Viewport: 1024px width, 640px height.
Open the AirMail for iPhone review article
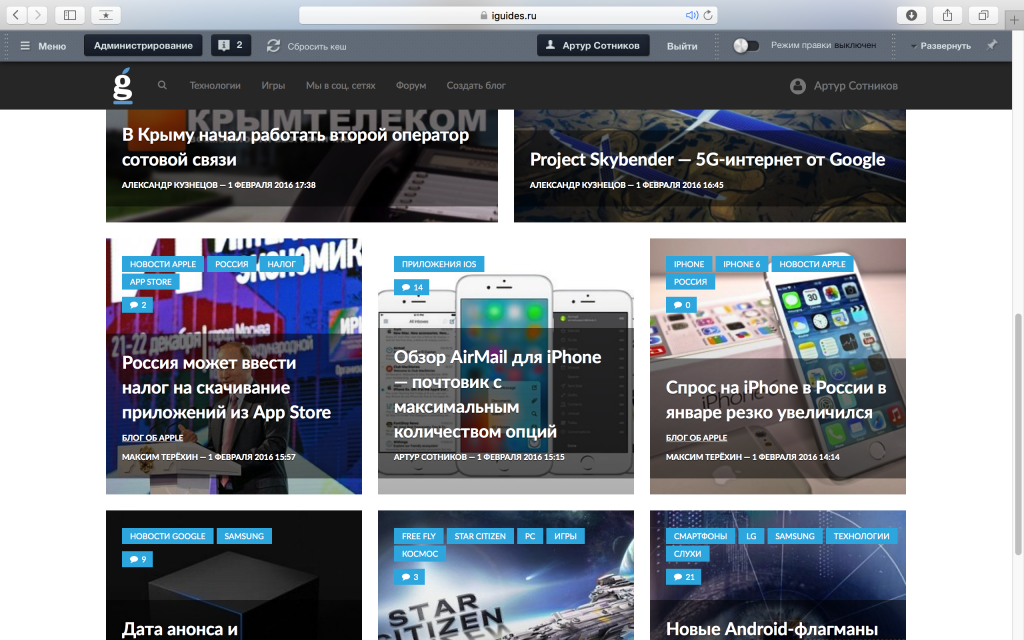tap(497, 394)
